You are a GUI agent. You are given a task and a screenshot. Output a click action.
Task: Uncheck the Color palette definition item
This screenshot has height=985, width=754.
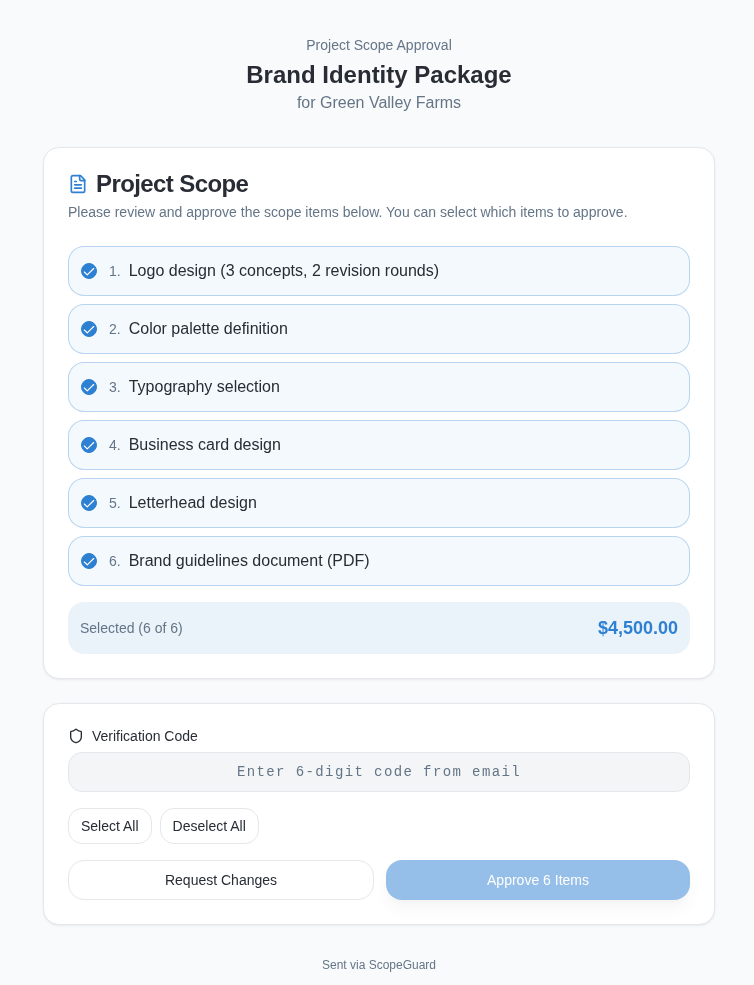pos(89,329)
